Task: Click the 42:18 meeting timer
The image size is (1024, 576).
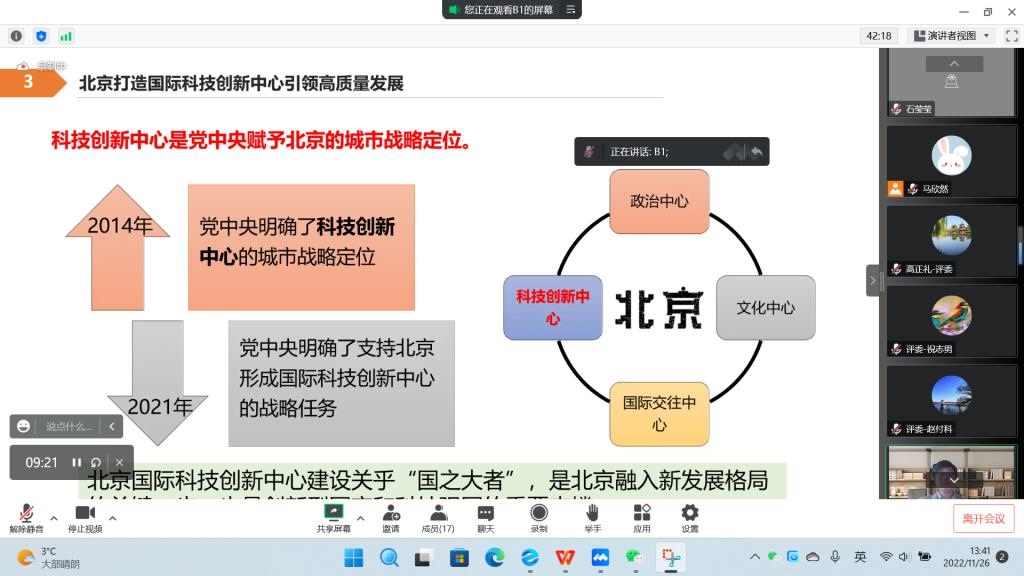Action: (878, 35)
